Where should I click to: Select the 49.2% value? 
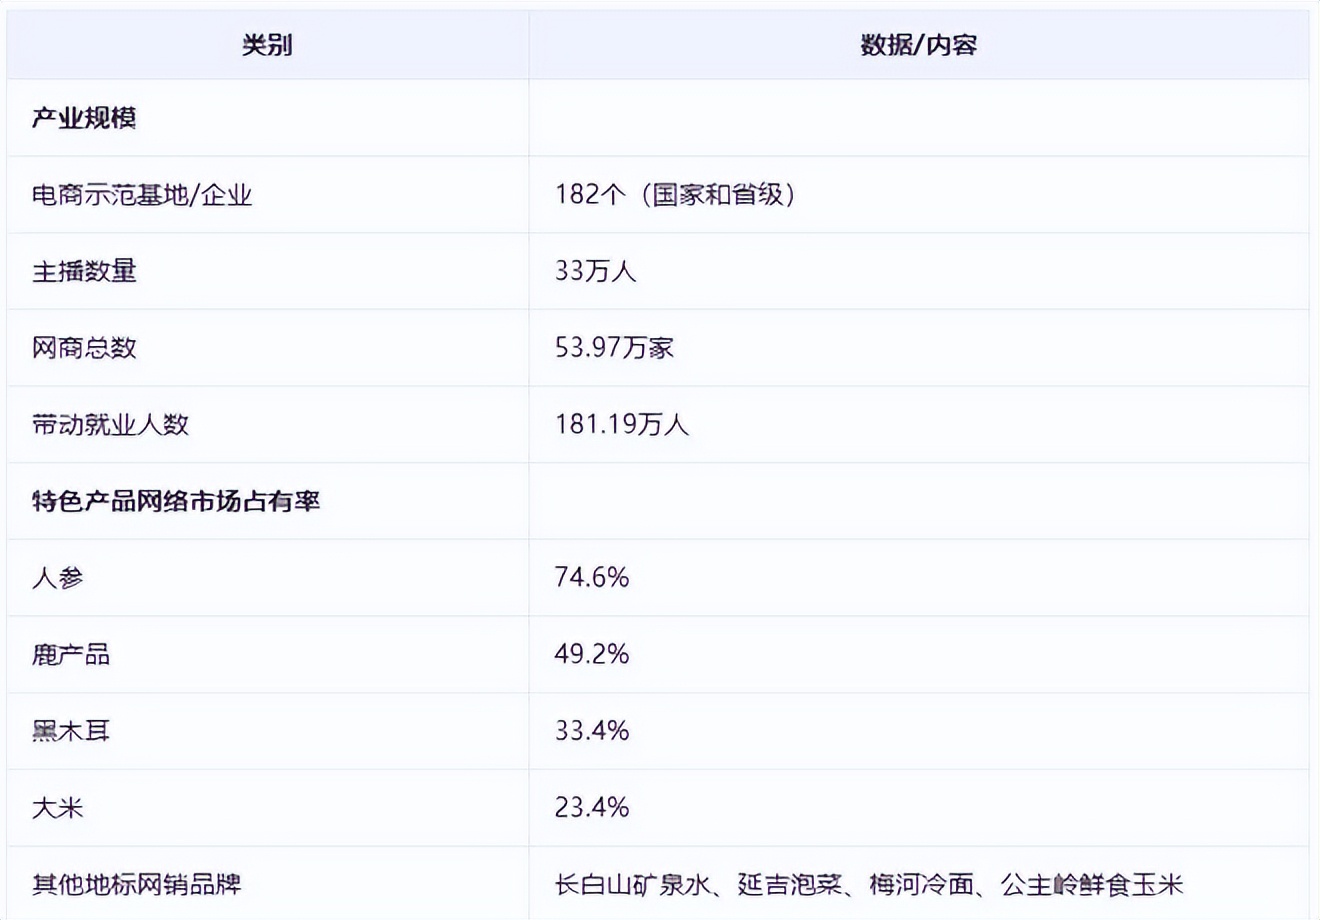592,654
